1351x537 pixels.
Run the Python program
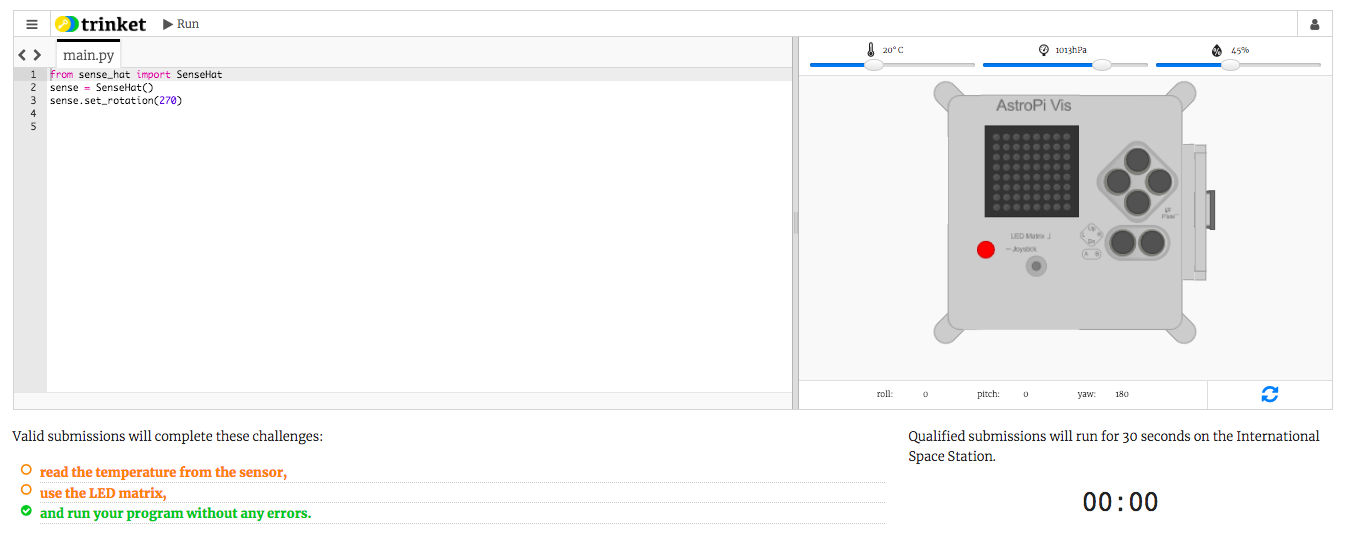pos(181,24)
